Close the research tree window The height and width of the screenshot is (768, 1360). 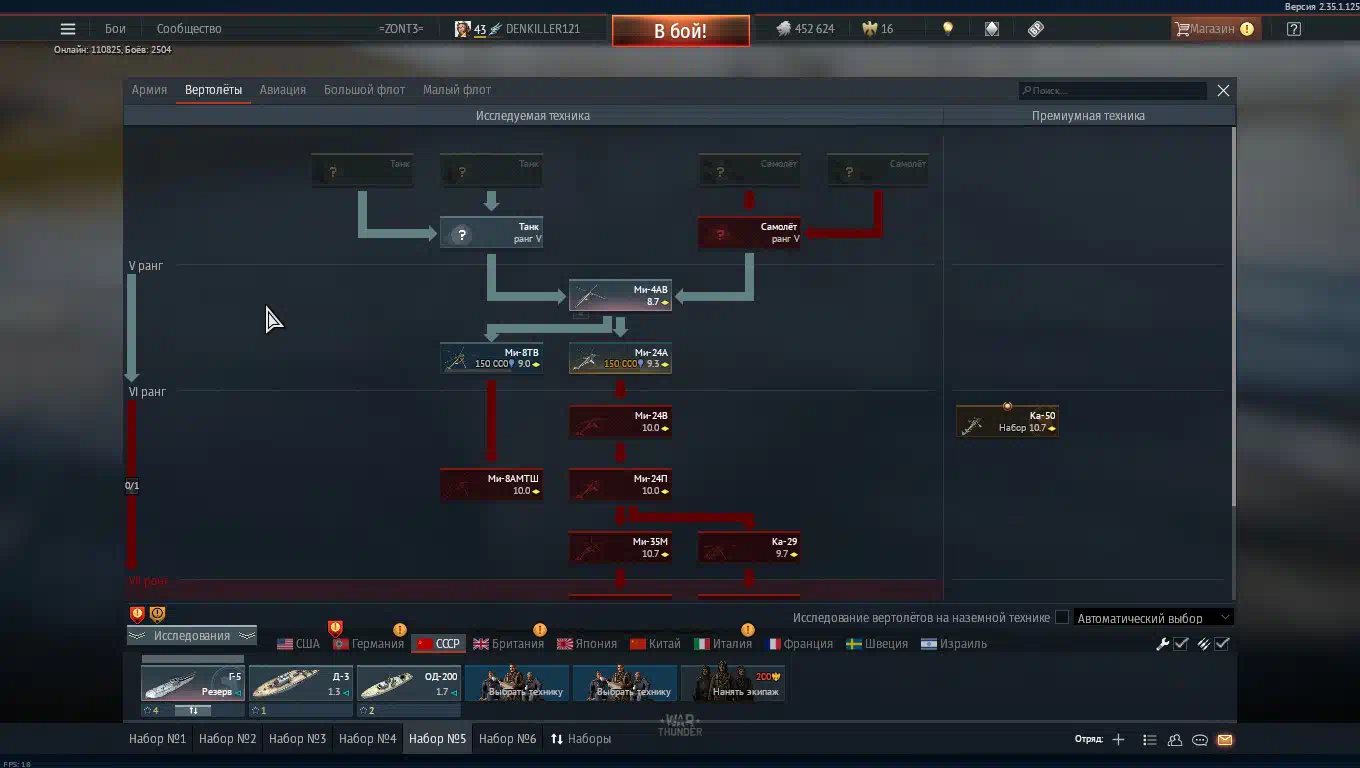[1223, 90]
